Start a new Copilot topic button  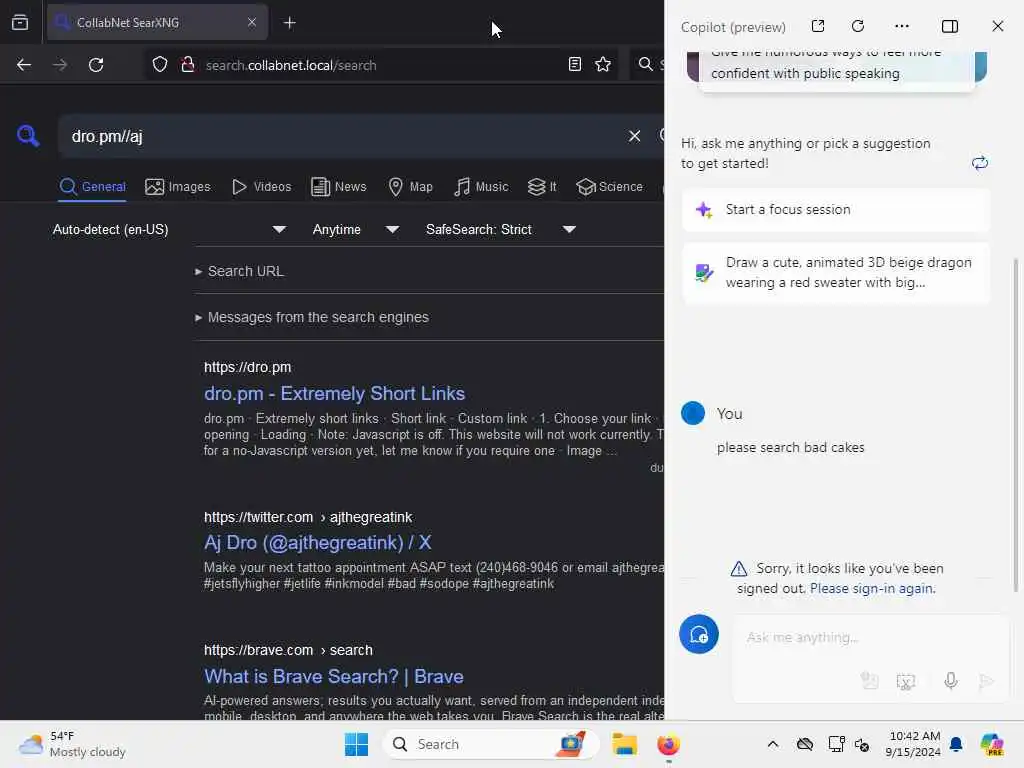[699, 634]
